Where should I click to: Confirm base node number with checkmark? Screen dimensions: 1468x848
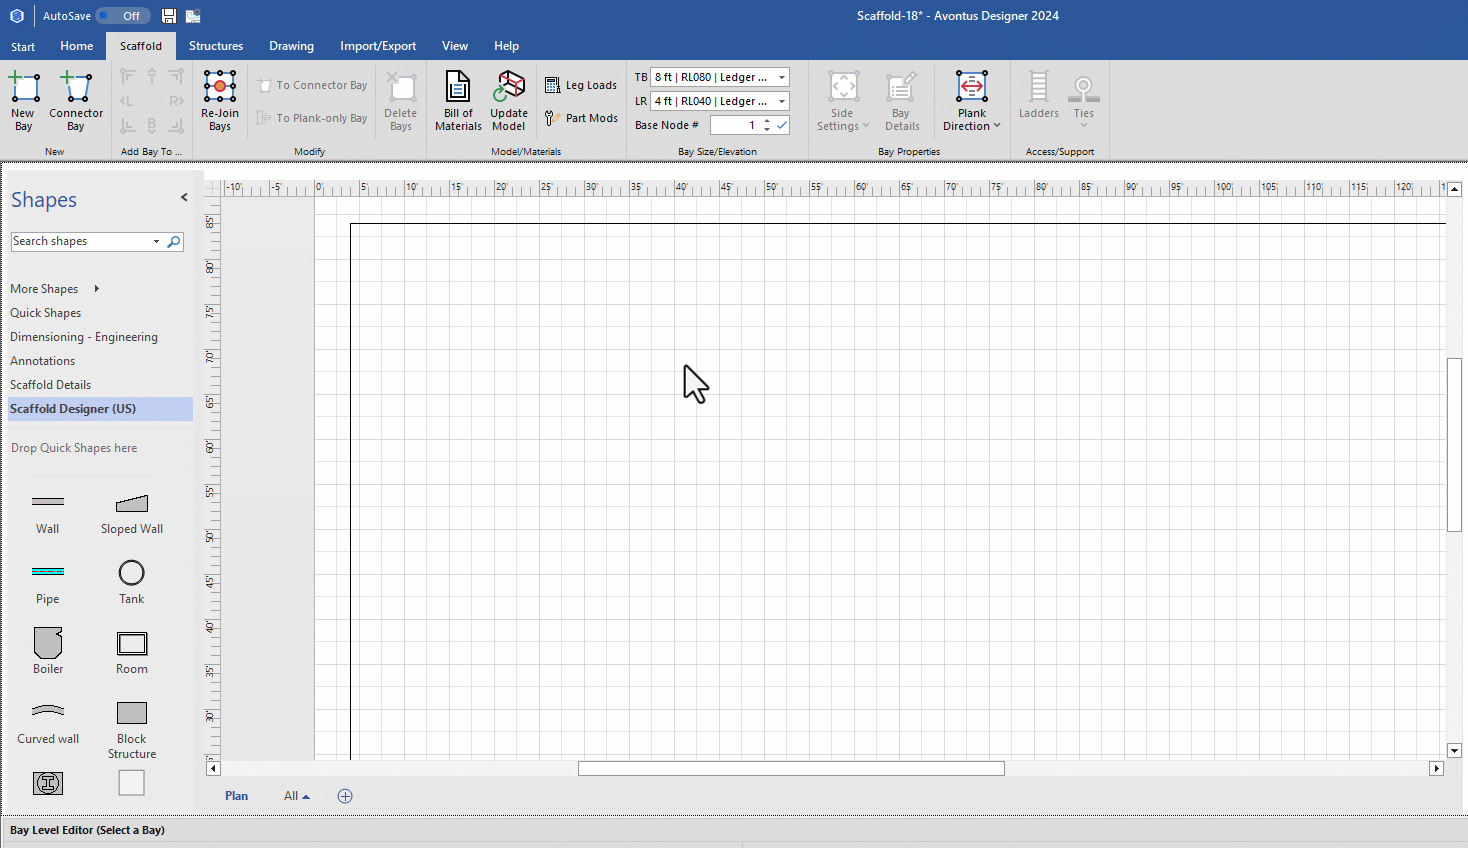coord(782,125)
